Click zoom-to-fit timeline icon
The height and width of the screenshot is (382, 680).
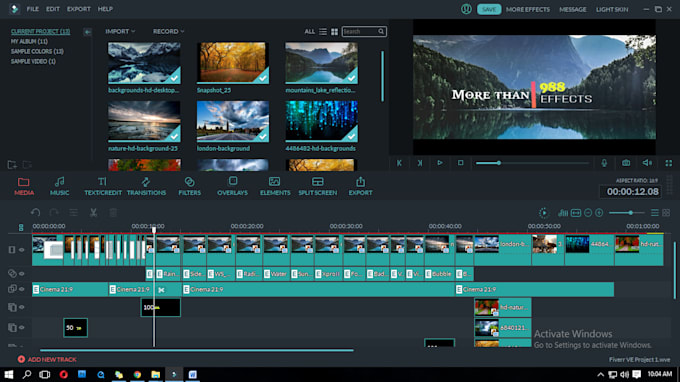[x=576, y=213]
